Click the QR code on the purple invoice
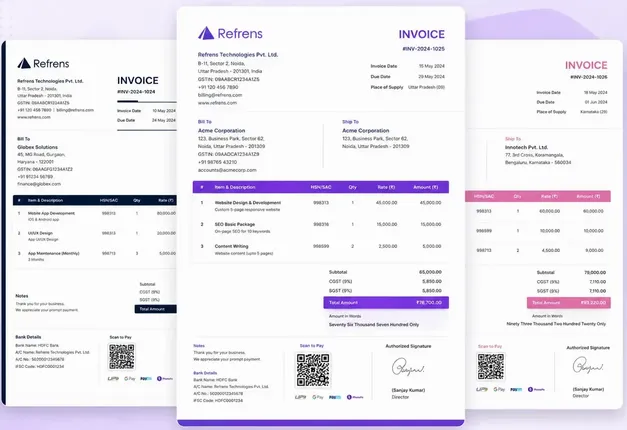The image size is (627, 430). (313, 370)
